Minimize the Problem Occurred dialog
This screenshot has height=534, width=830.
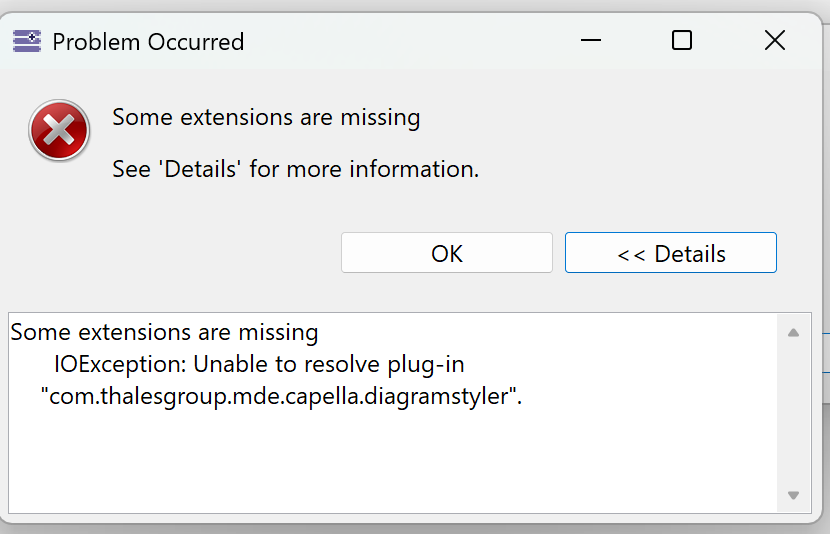(589, 40)
